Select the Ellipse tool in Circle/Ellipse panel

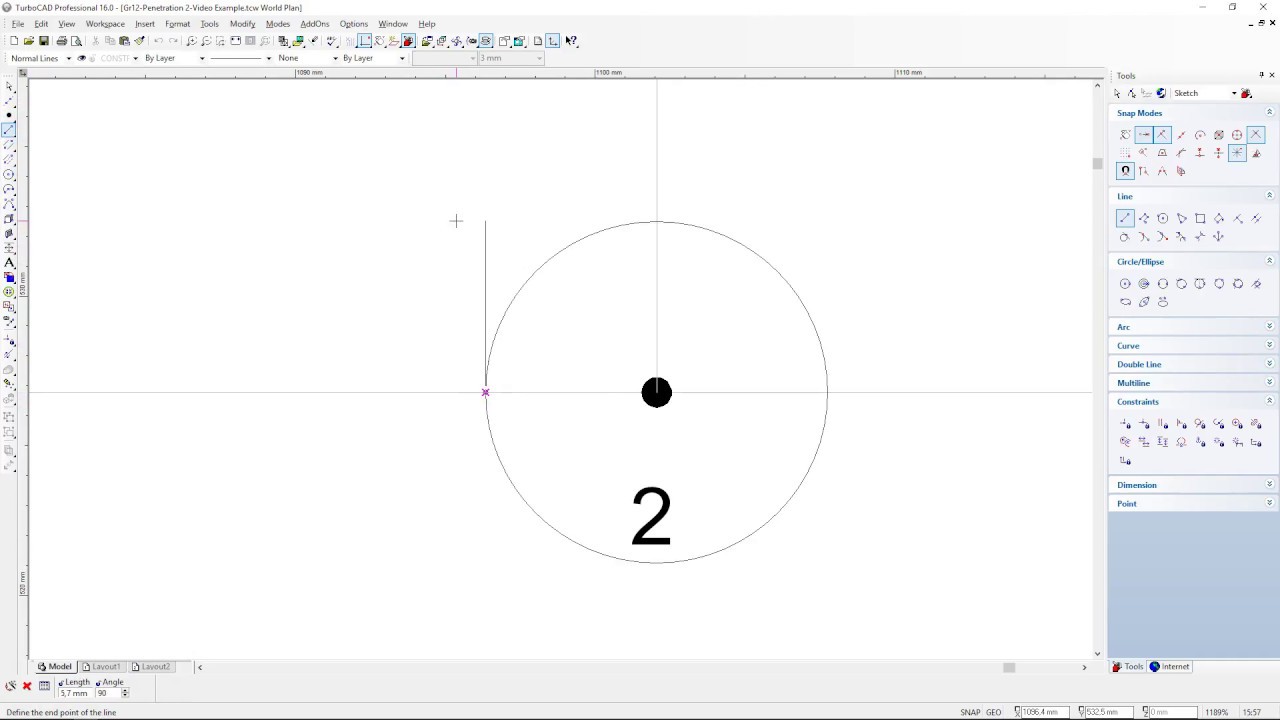click(x=1125, y=302)
